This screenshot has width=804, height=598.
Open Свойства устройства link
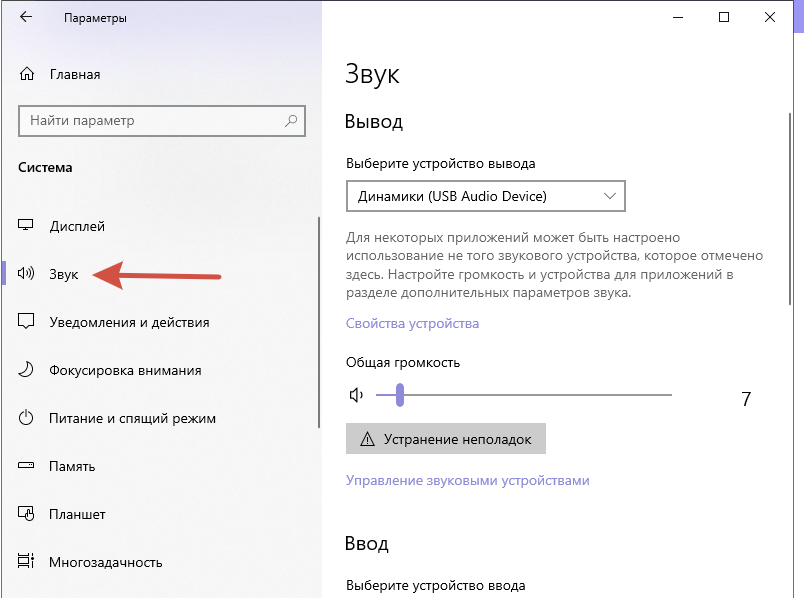pyautogui.click(x=412, y=323)
